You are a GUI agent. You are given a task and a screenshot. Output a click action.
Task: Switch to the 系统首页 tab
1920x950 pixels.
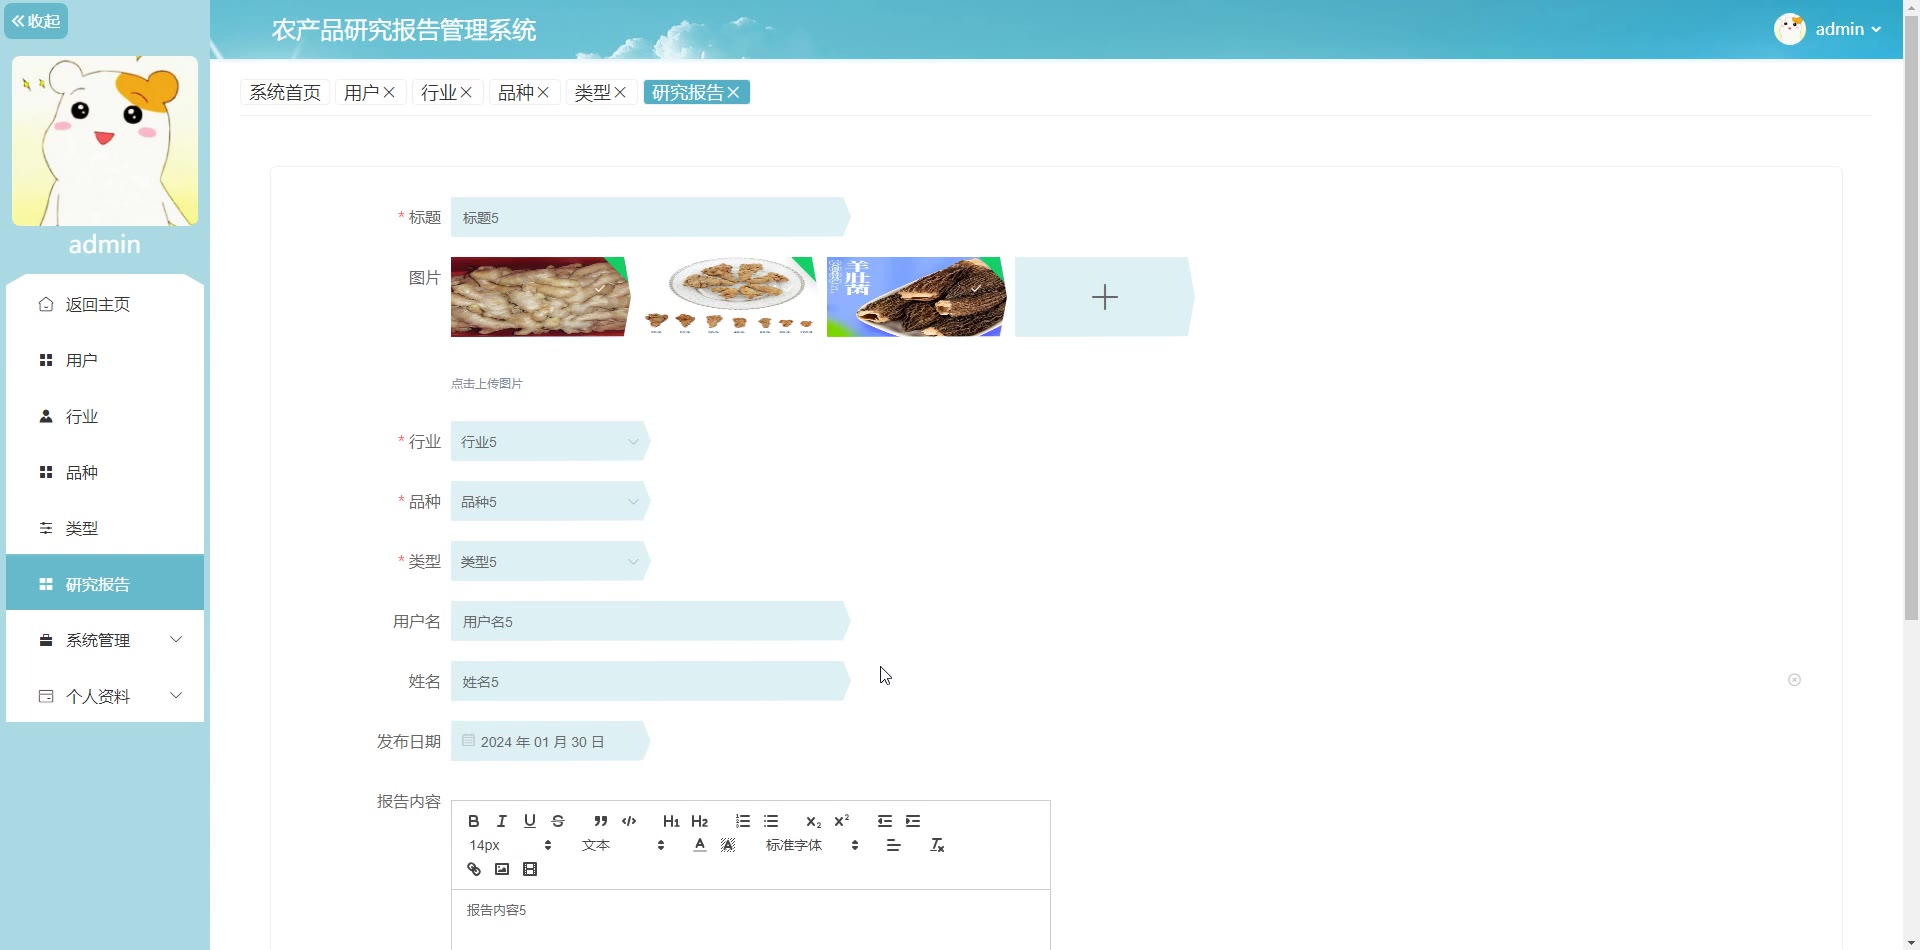(x=285, y=92)
